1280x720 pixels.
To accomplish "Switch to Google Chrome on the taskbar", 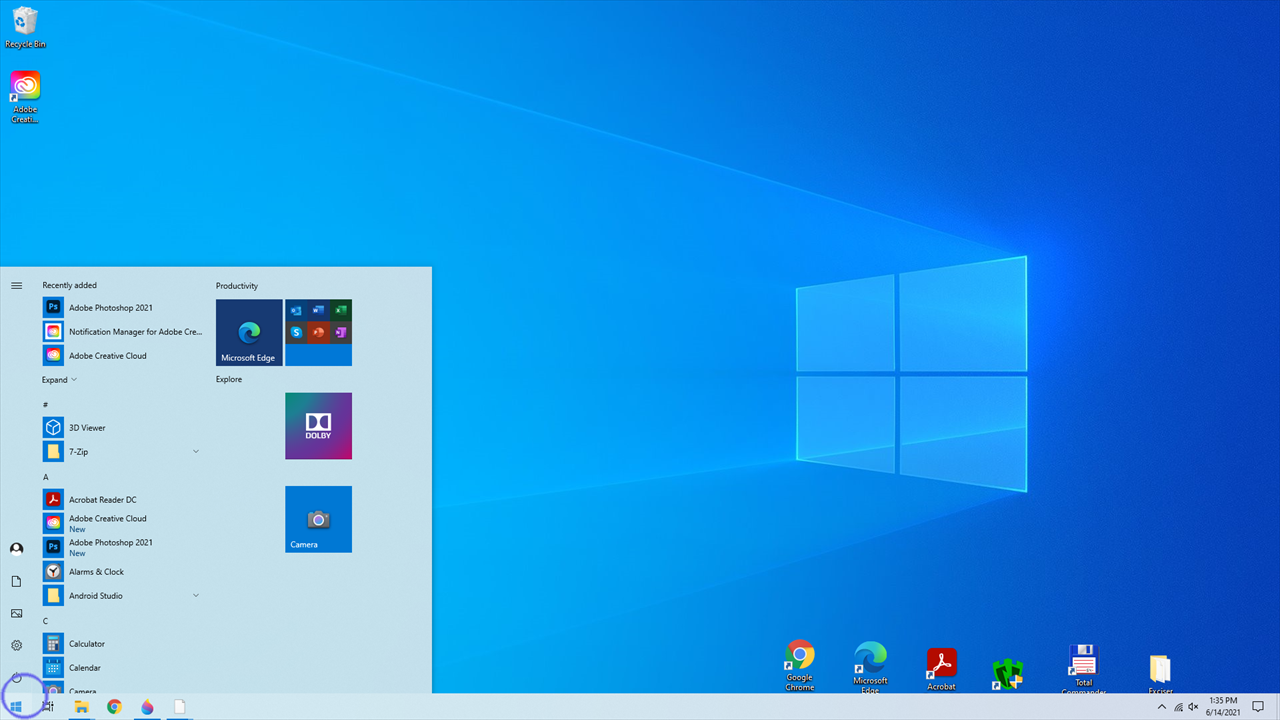I will click(x=114, y=707).
